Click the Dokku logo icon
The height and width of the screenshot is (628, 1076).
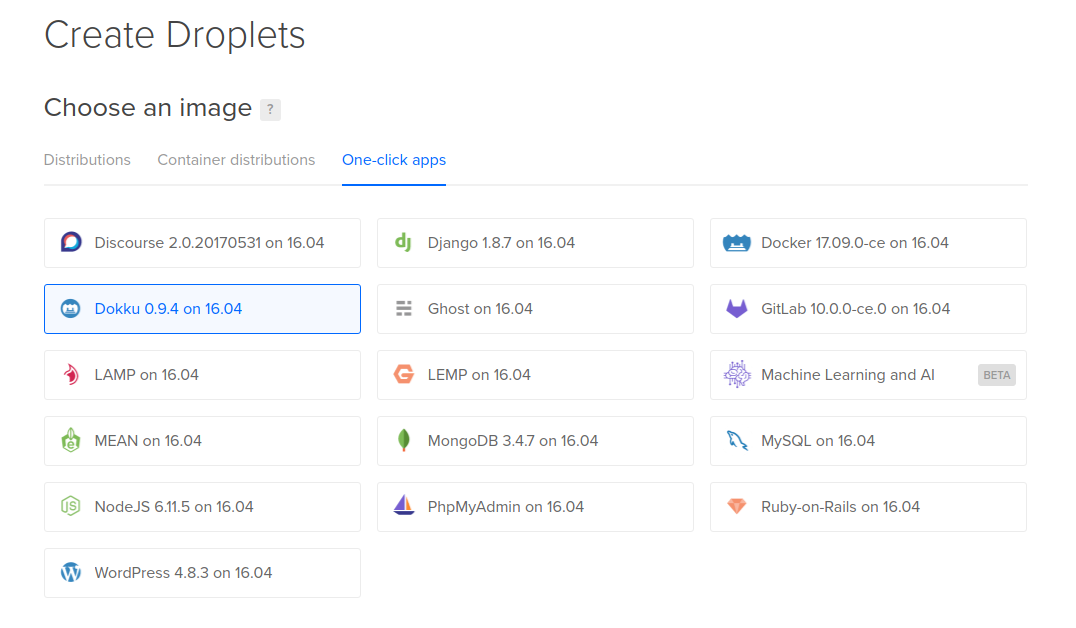point(71,309)
